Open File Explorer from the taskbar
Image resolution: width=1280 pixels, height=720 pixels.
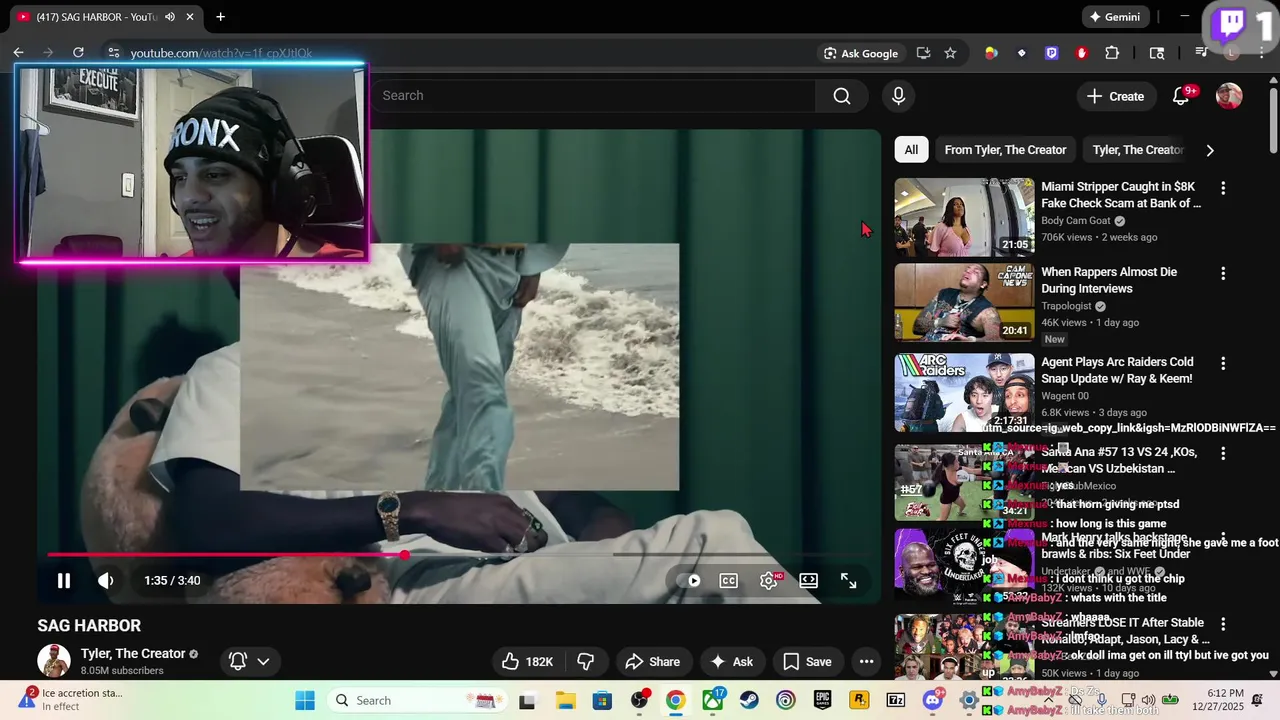(565, 700)
